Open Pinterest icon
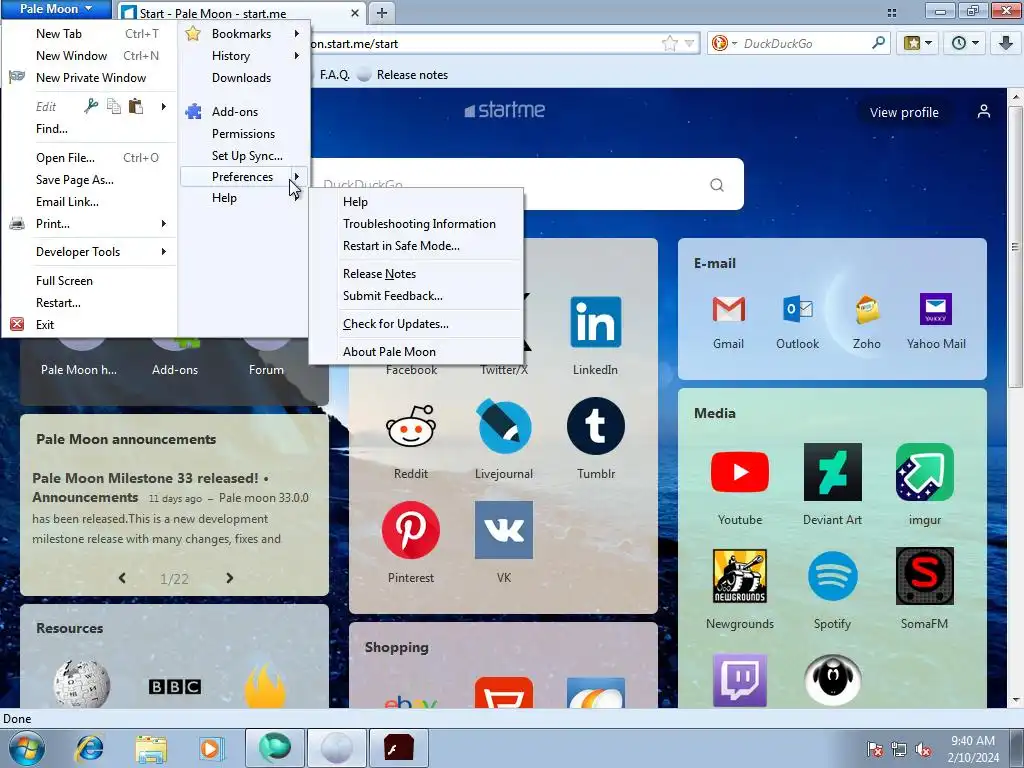The image size is (1024, 768). click(411, 530)
